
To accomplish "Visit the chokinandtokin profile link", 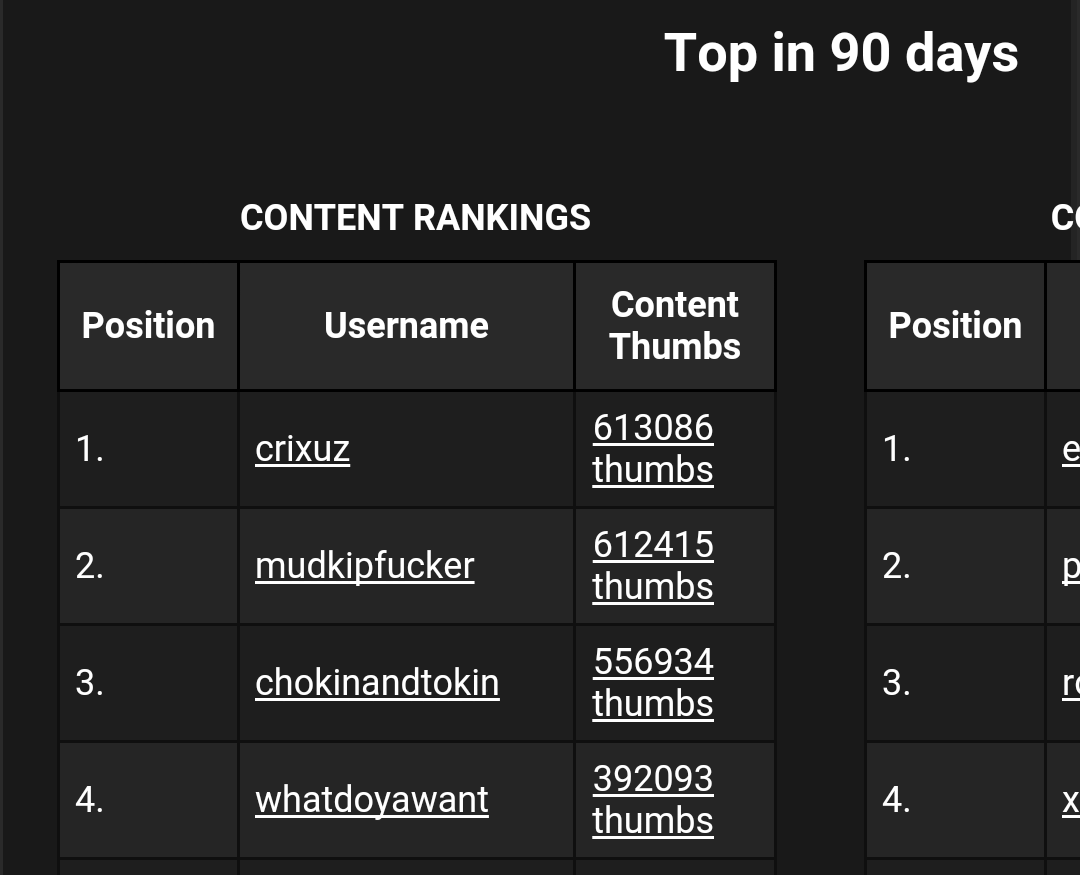I will (x=376, y=683).
